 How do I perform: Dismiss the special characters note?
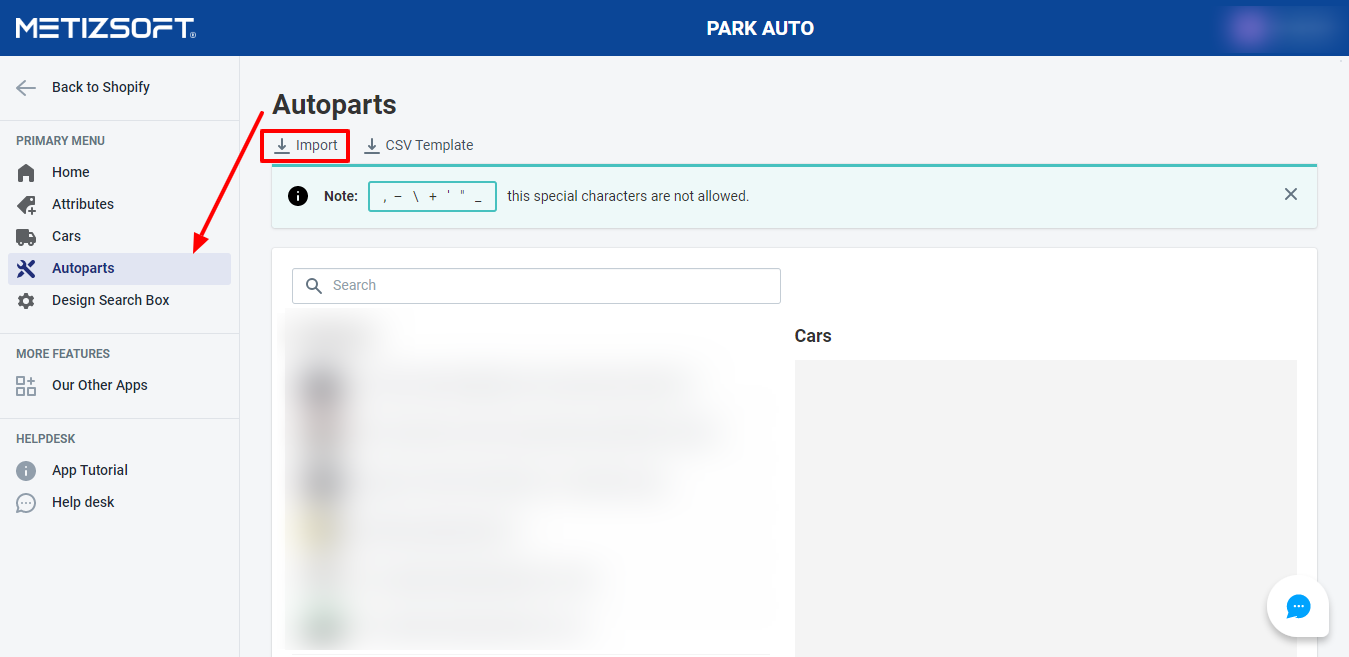(x=1291, y=194)
